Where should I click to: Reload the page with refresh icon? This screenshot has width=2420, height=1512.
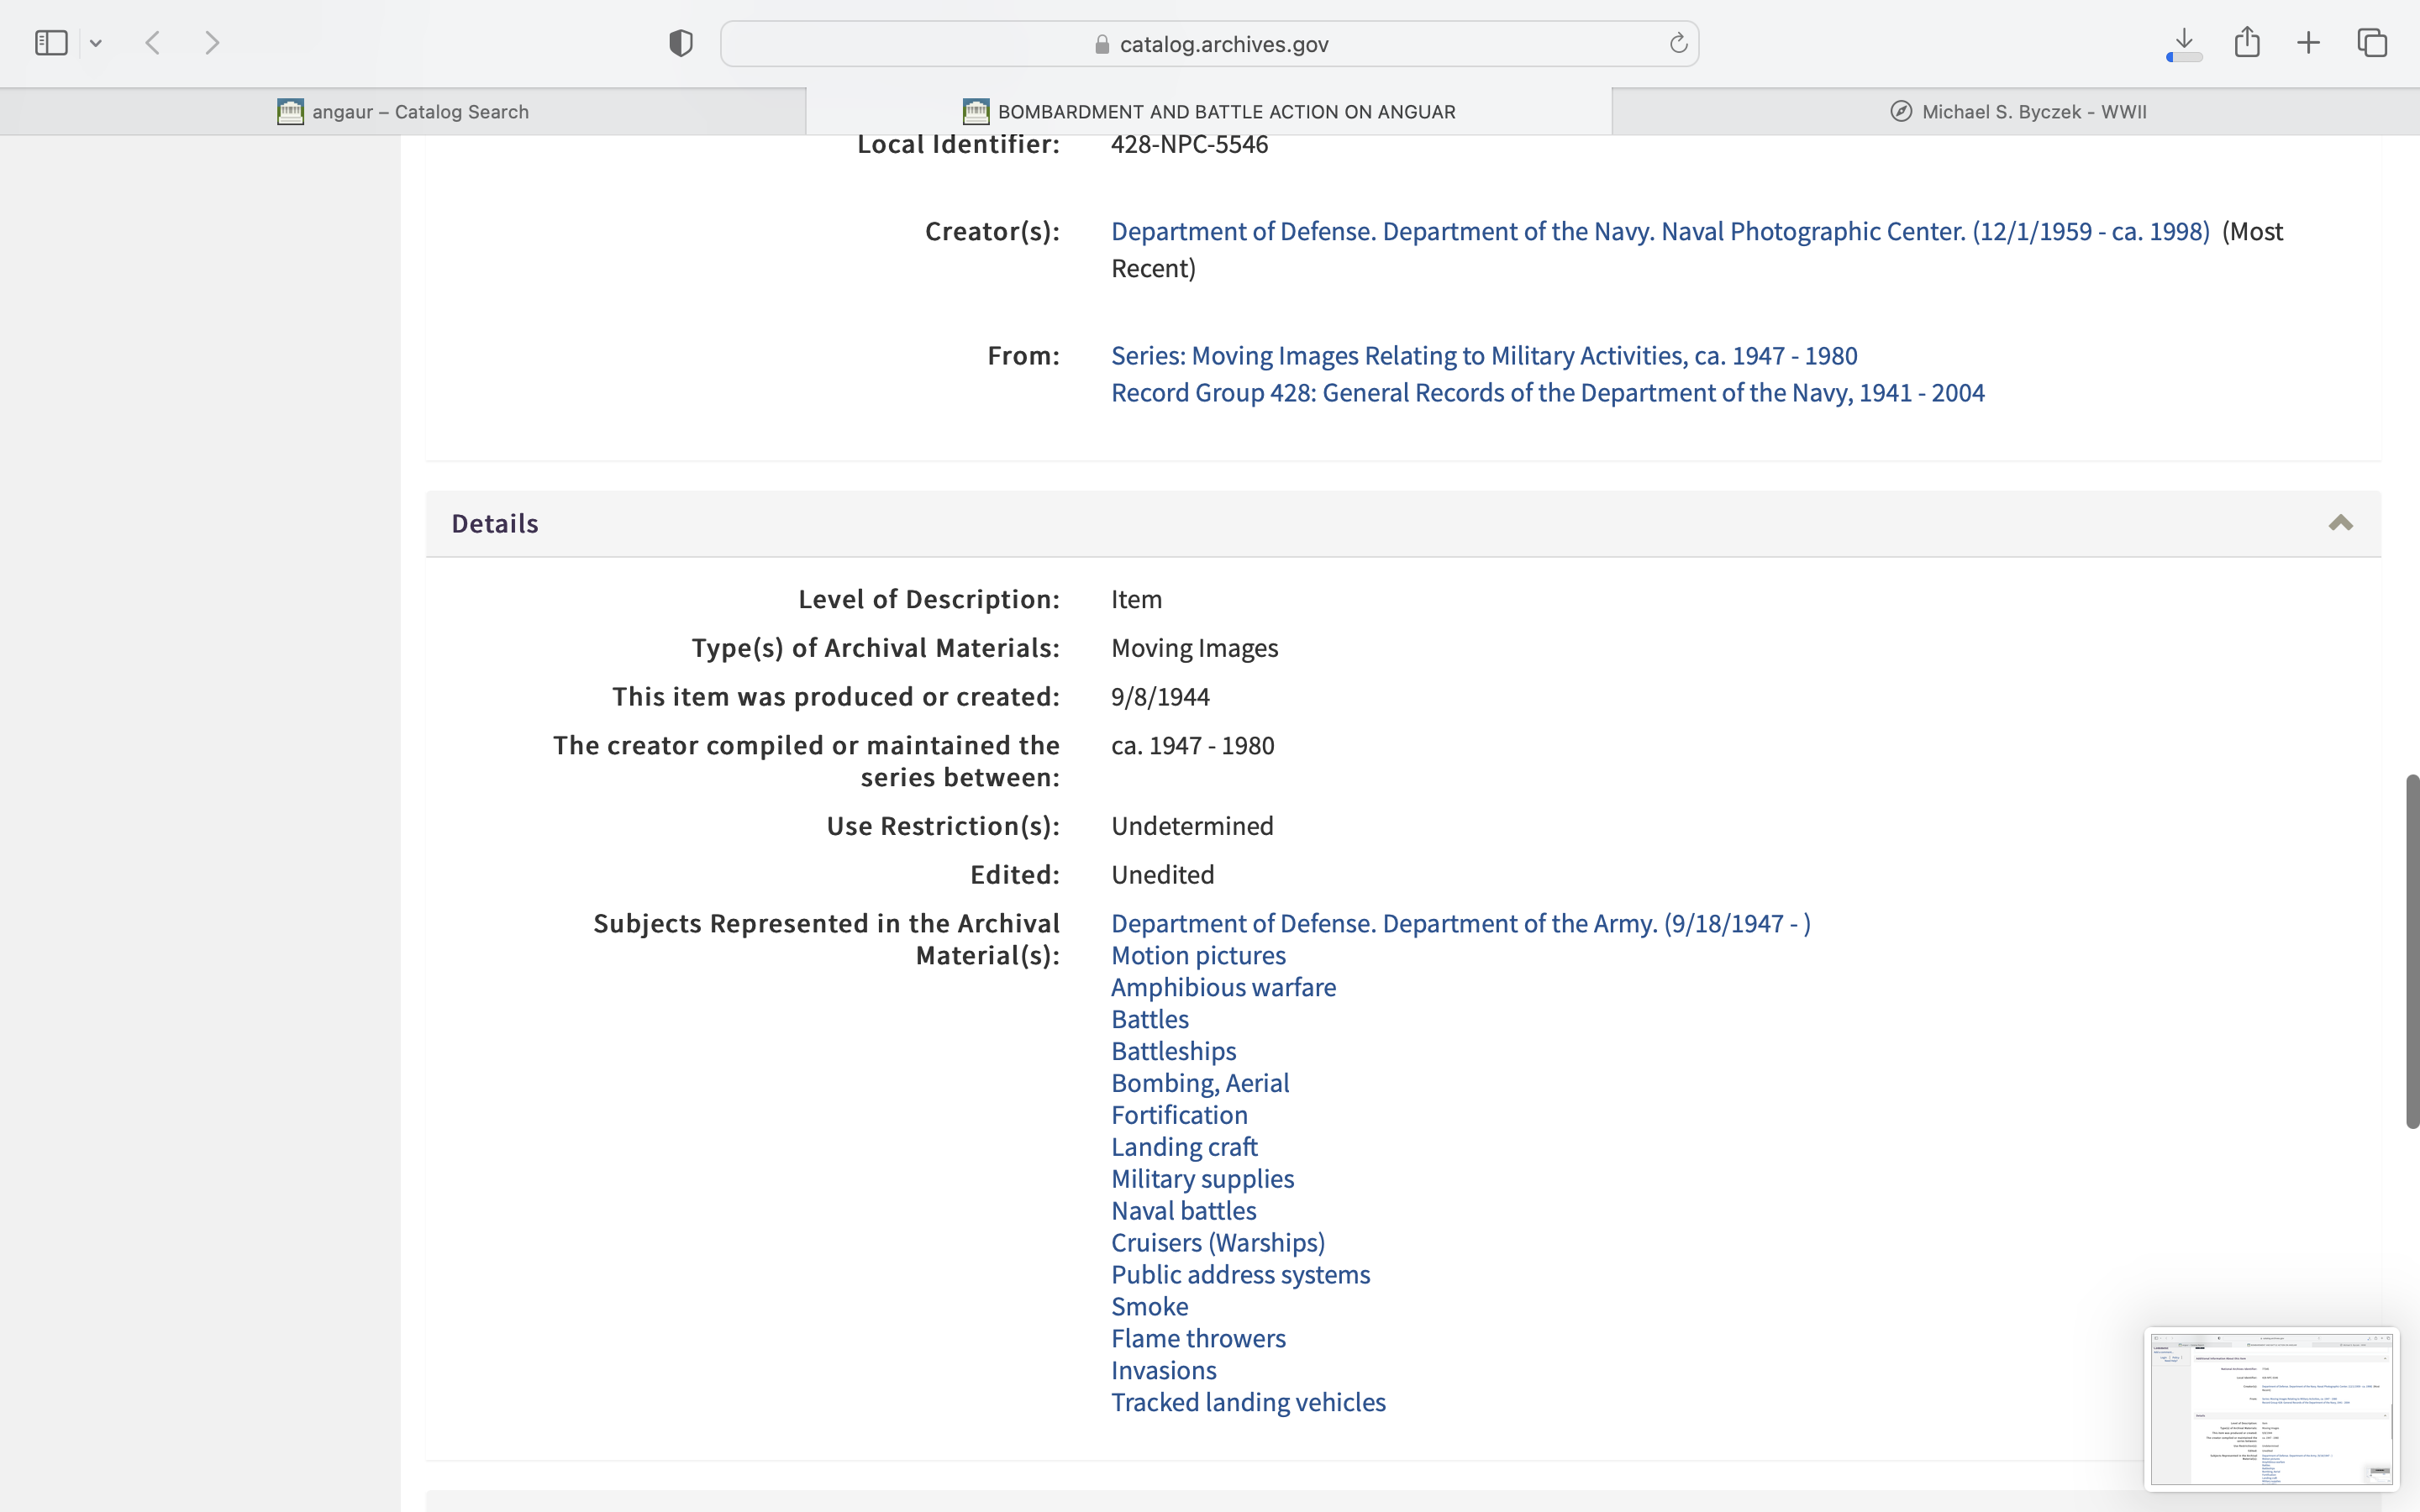1678,43
